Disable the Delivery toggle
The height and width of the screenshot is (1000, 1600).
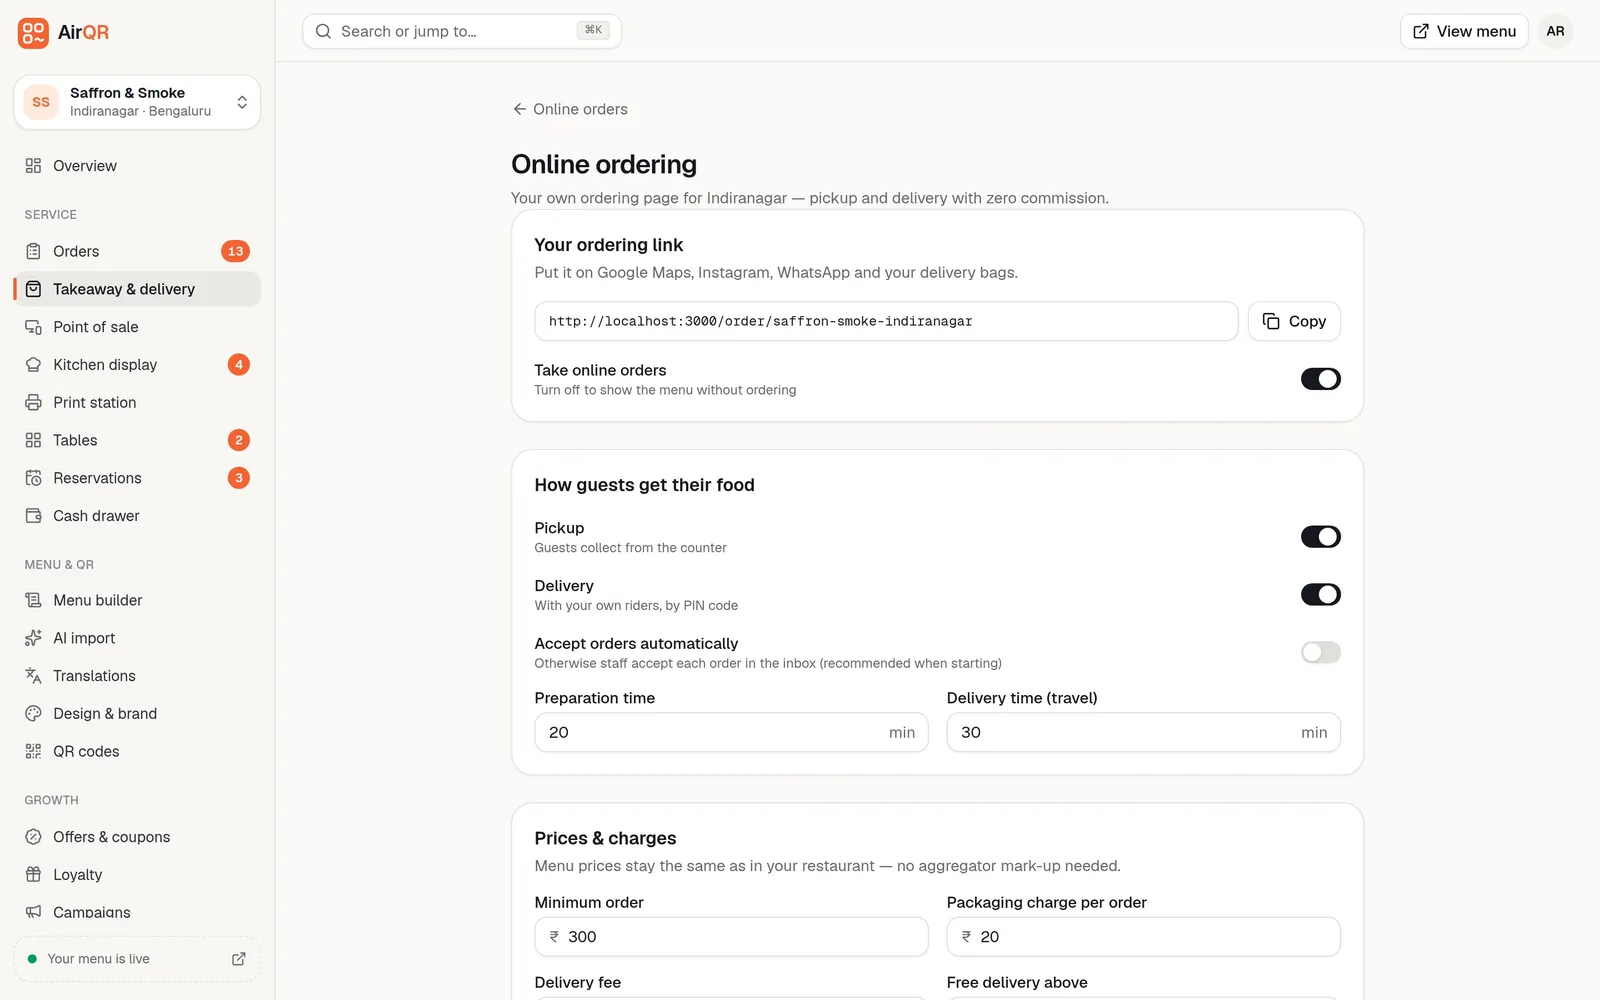pyautogui.click(x=1320, y=595)
